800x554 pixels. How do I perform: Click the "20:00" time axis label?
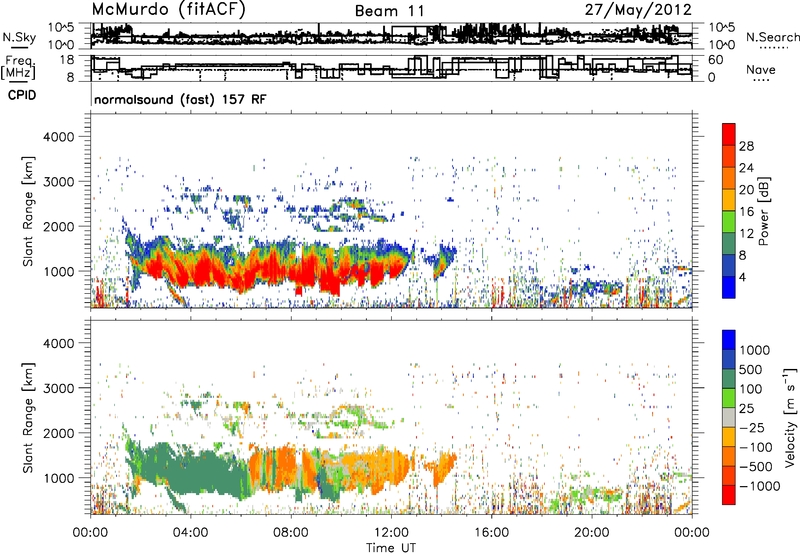(591, 533)
